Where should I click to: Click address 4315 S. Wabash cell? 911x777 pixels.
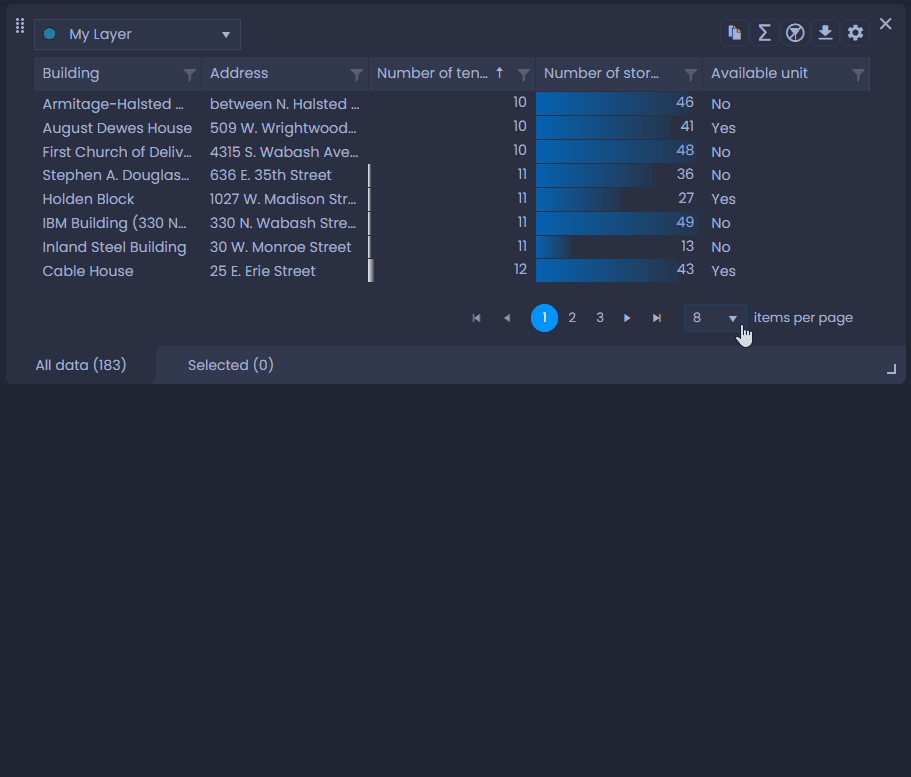284,152
